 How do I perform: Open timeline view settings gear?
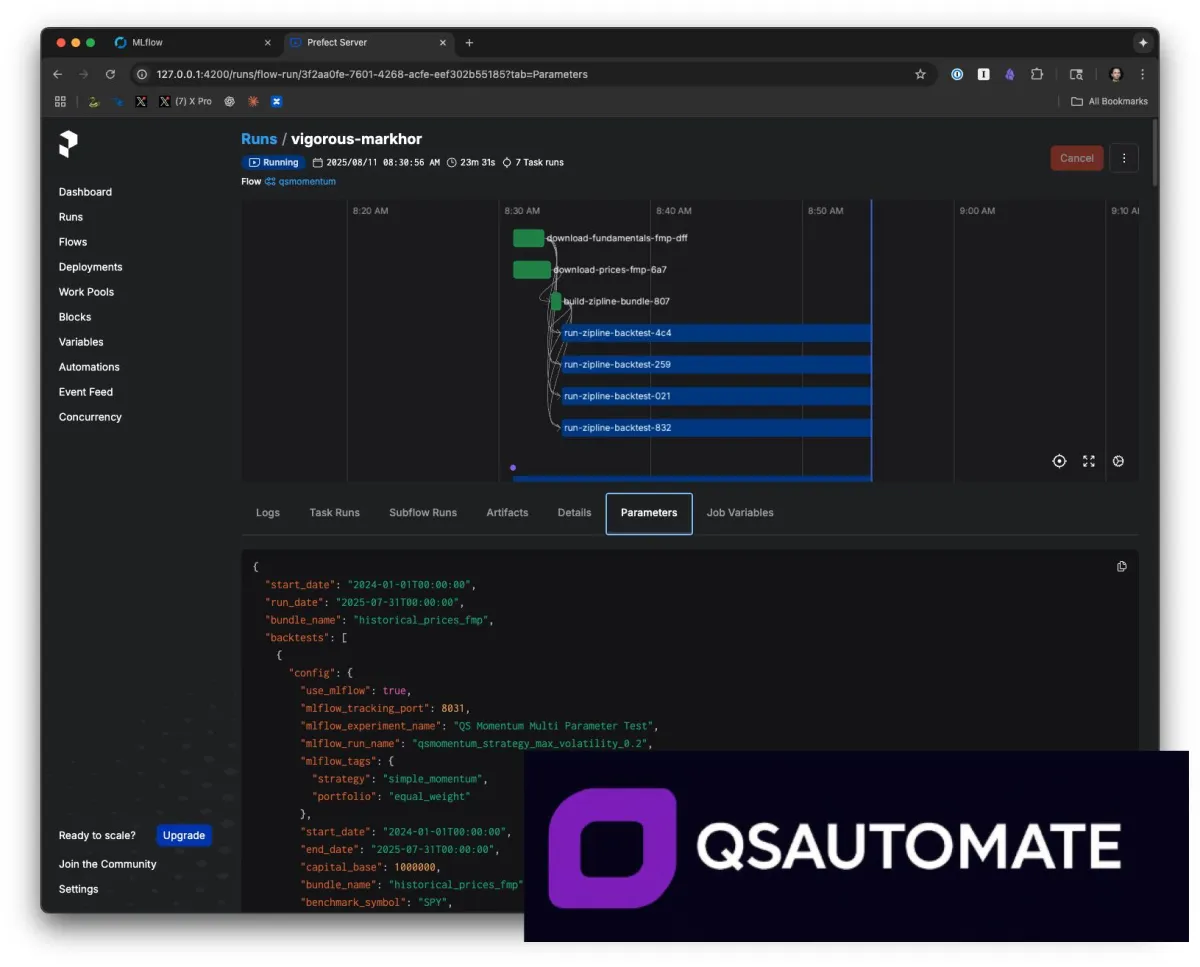(x=1118, y=461)
